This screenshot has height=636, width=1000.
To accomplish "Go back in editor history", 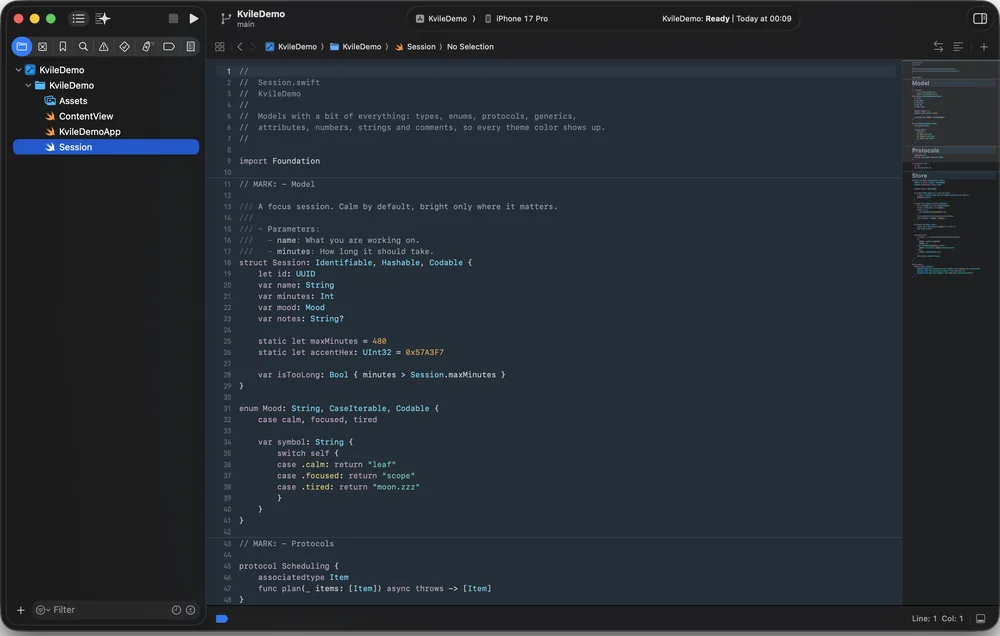I will 240,47.
